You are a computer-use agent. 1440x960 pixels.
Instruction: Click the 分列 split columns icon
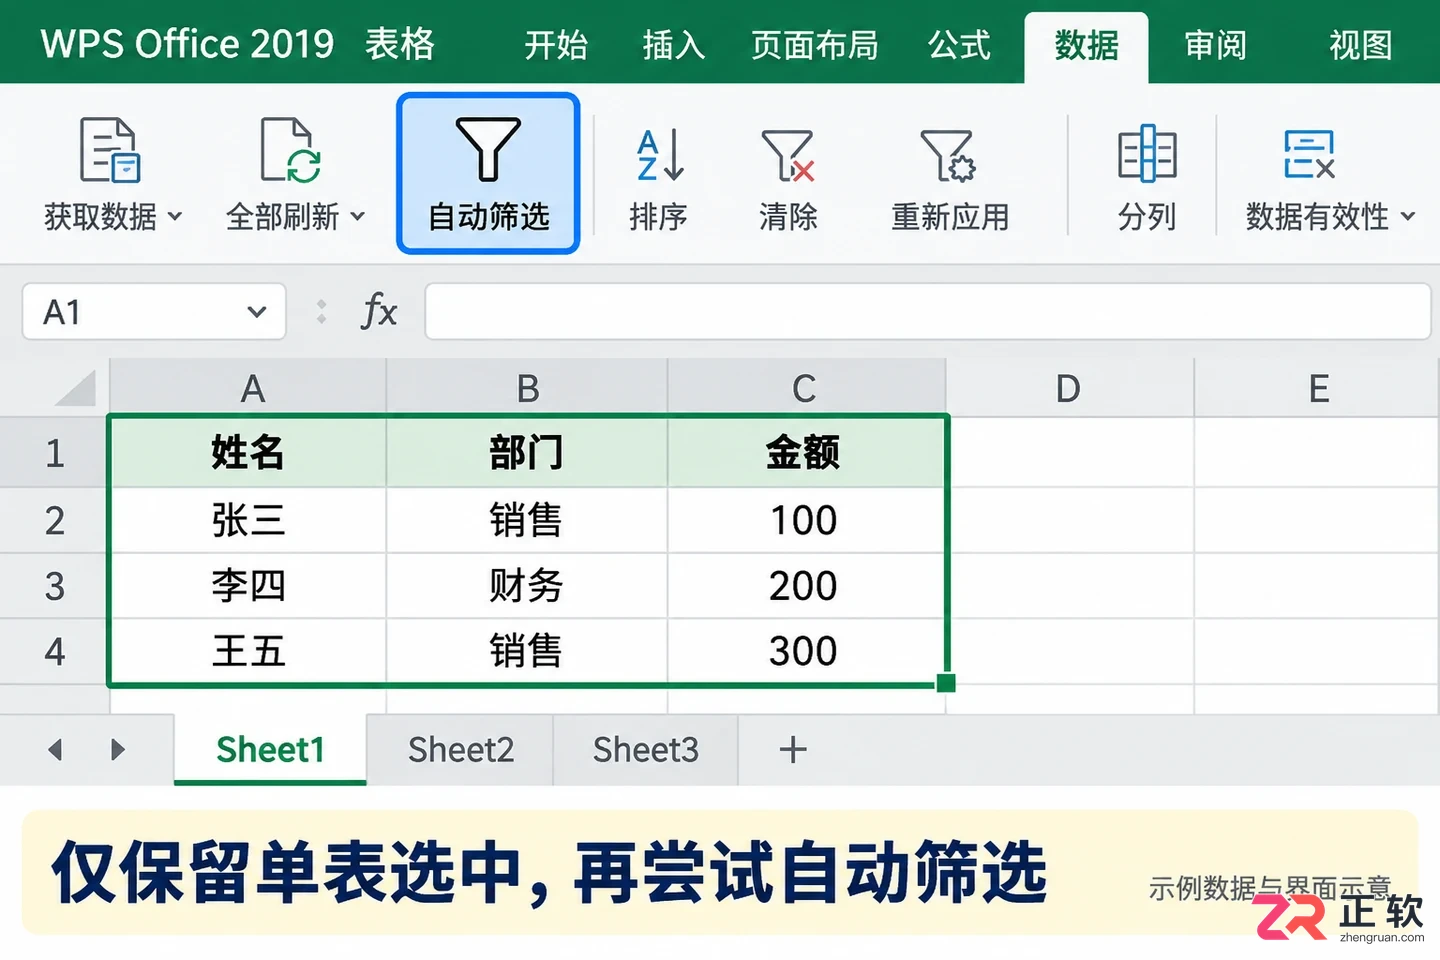pyautogui.click(x=1147, y=153)
